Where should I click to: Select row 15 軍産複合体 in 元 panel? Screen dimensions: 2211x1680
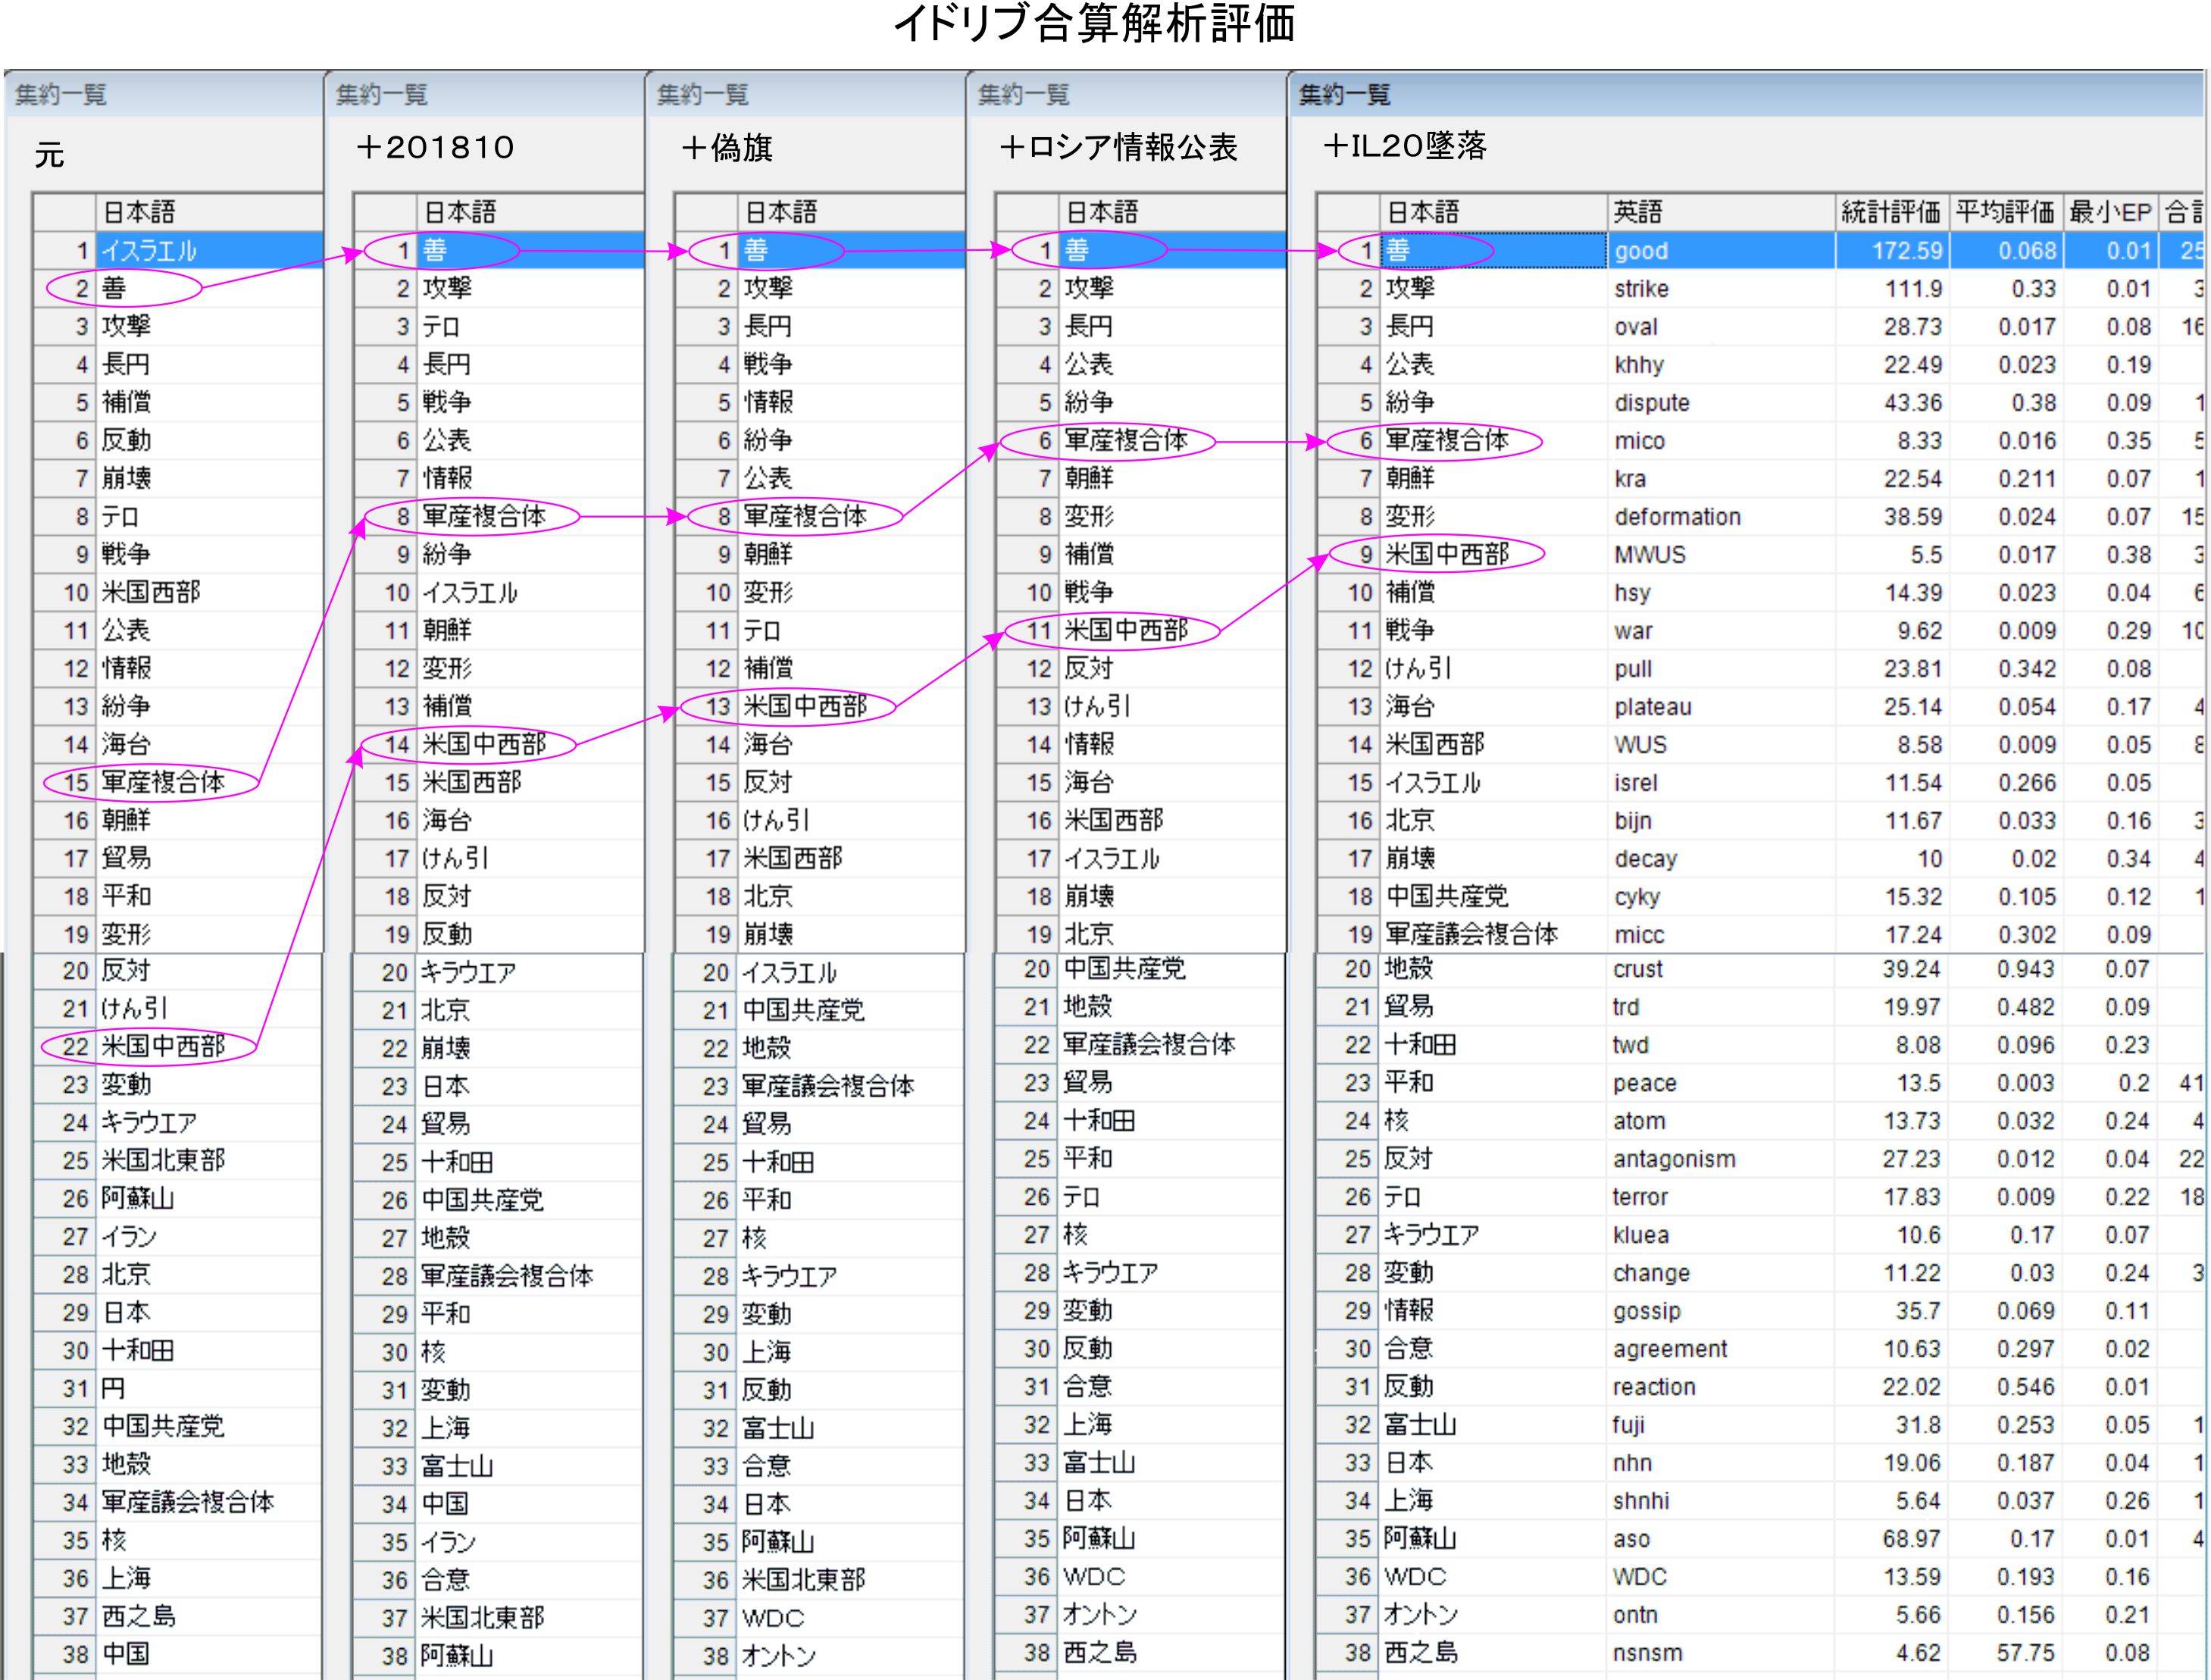pyautogui.click(x=163, y=782)
